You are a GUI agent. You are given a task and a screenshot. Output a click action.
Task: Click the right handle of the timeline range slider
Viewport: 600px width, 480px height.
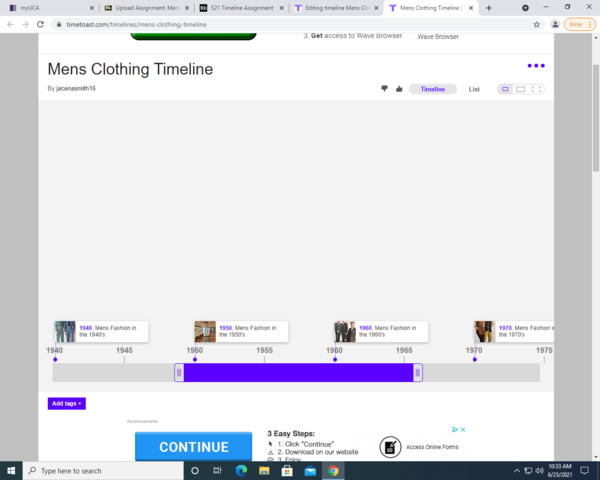click(x=418, y=372)
